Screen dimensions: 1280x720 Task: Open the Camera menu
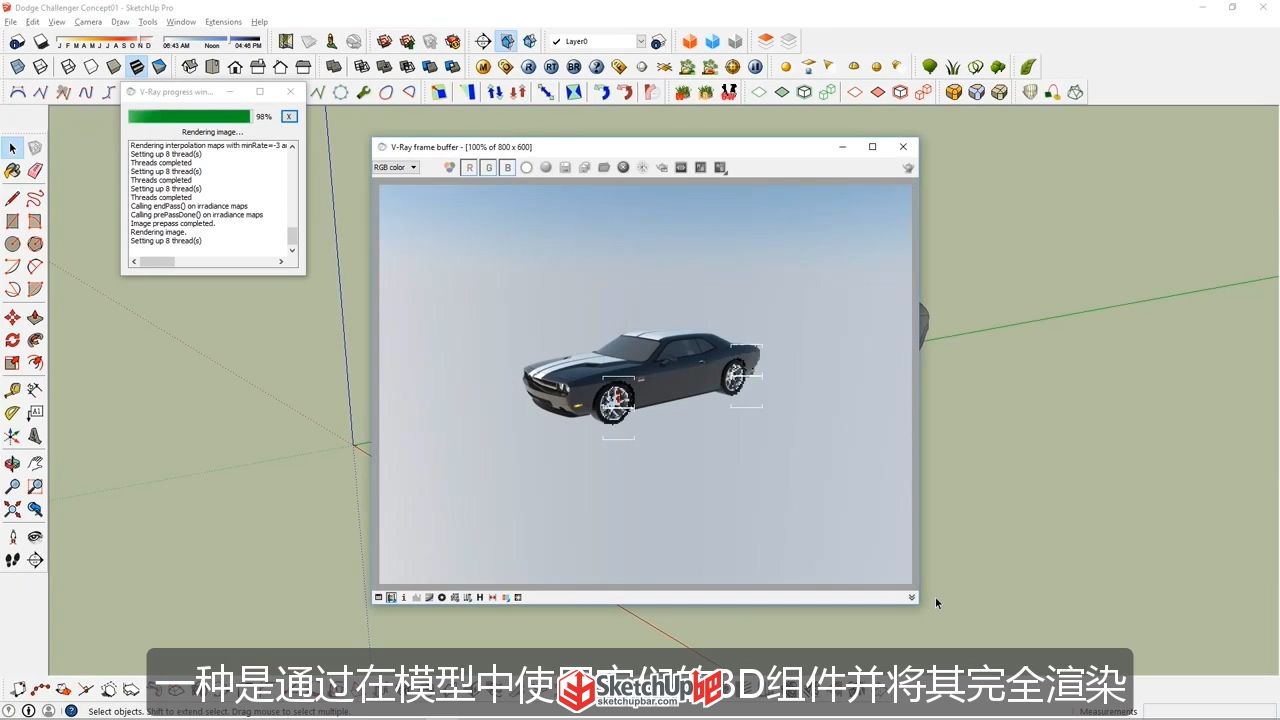(x=88, y=22)
